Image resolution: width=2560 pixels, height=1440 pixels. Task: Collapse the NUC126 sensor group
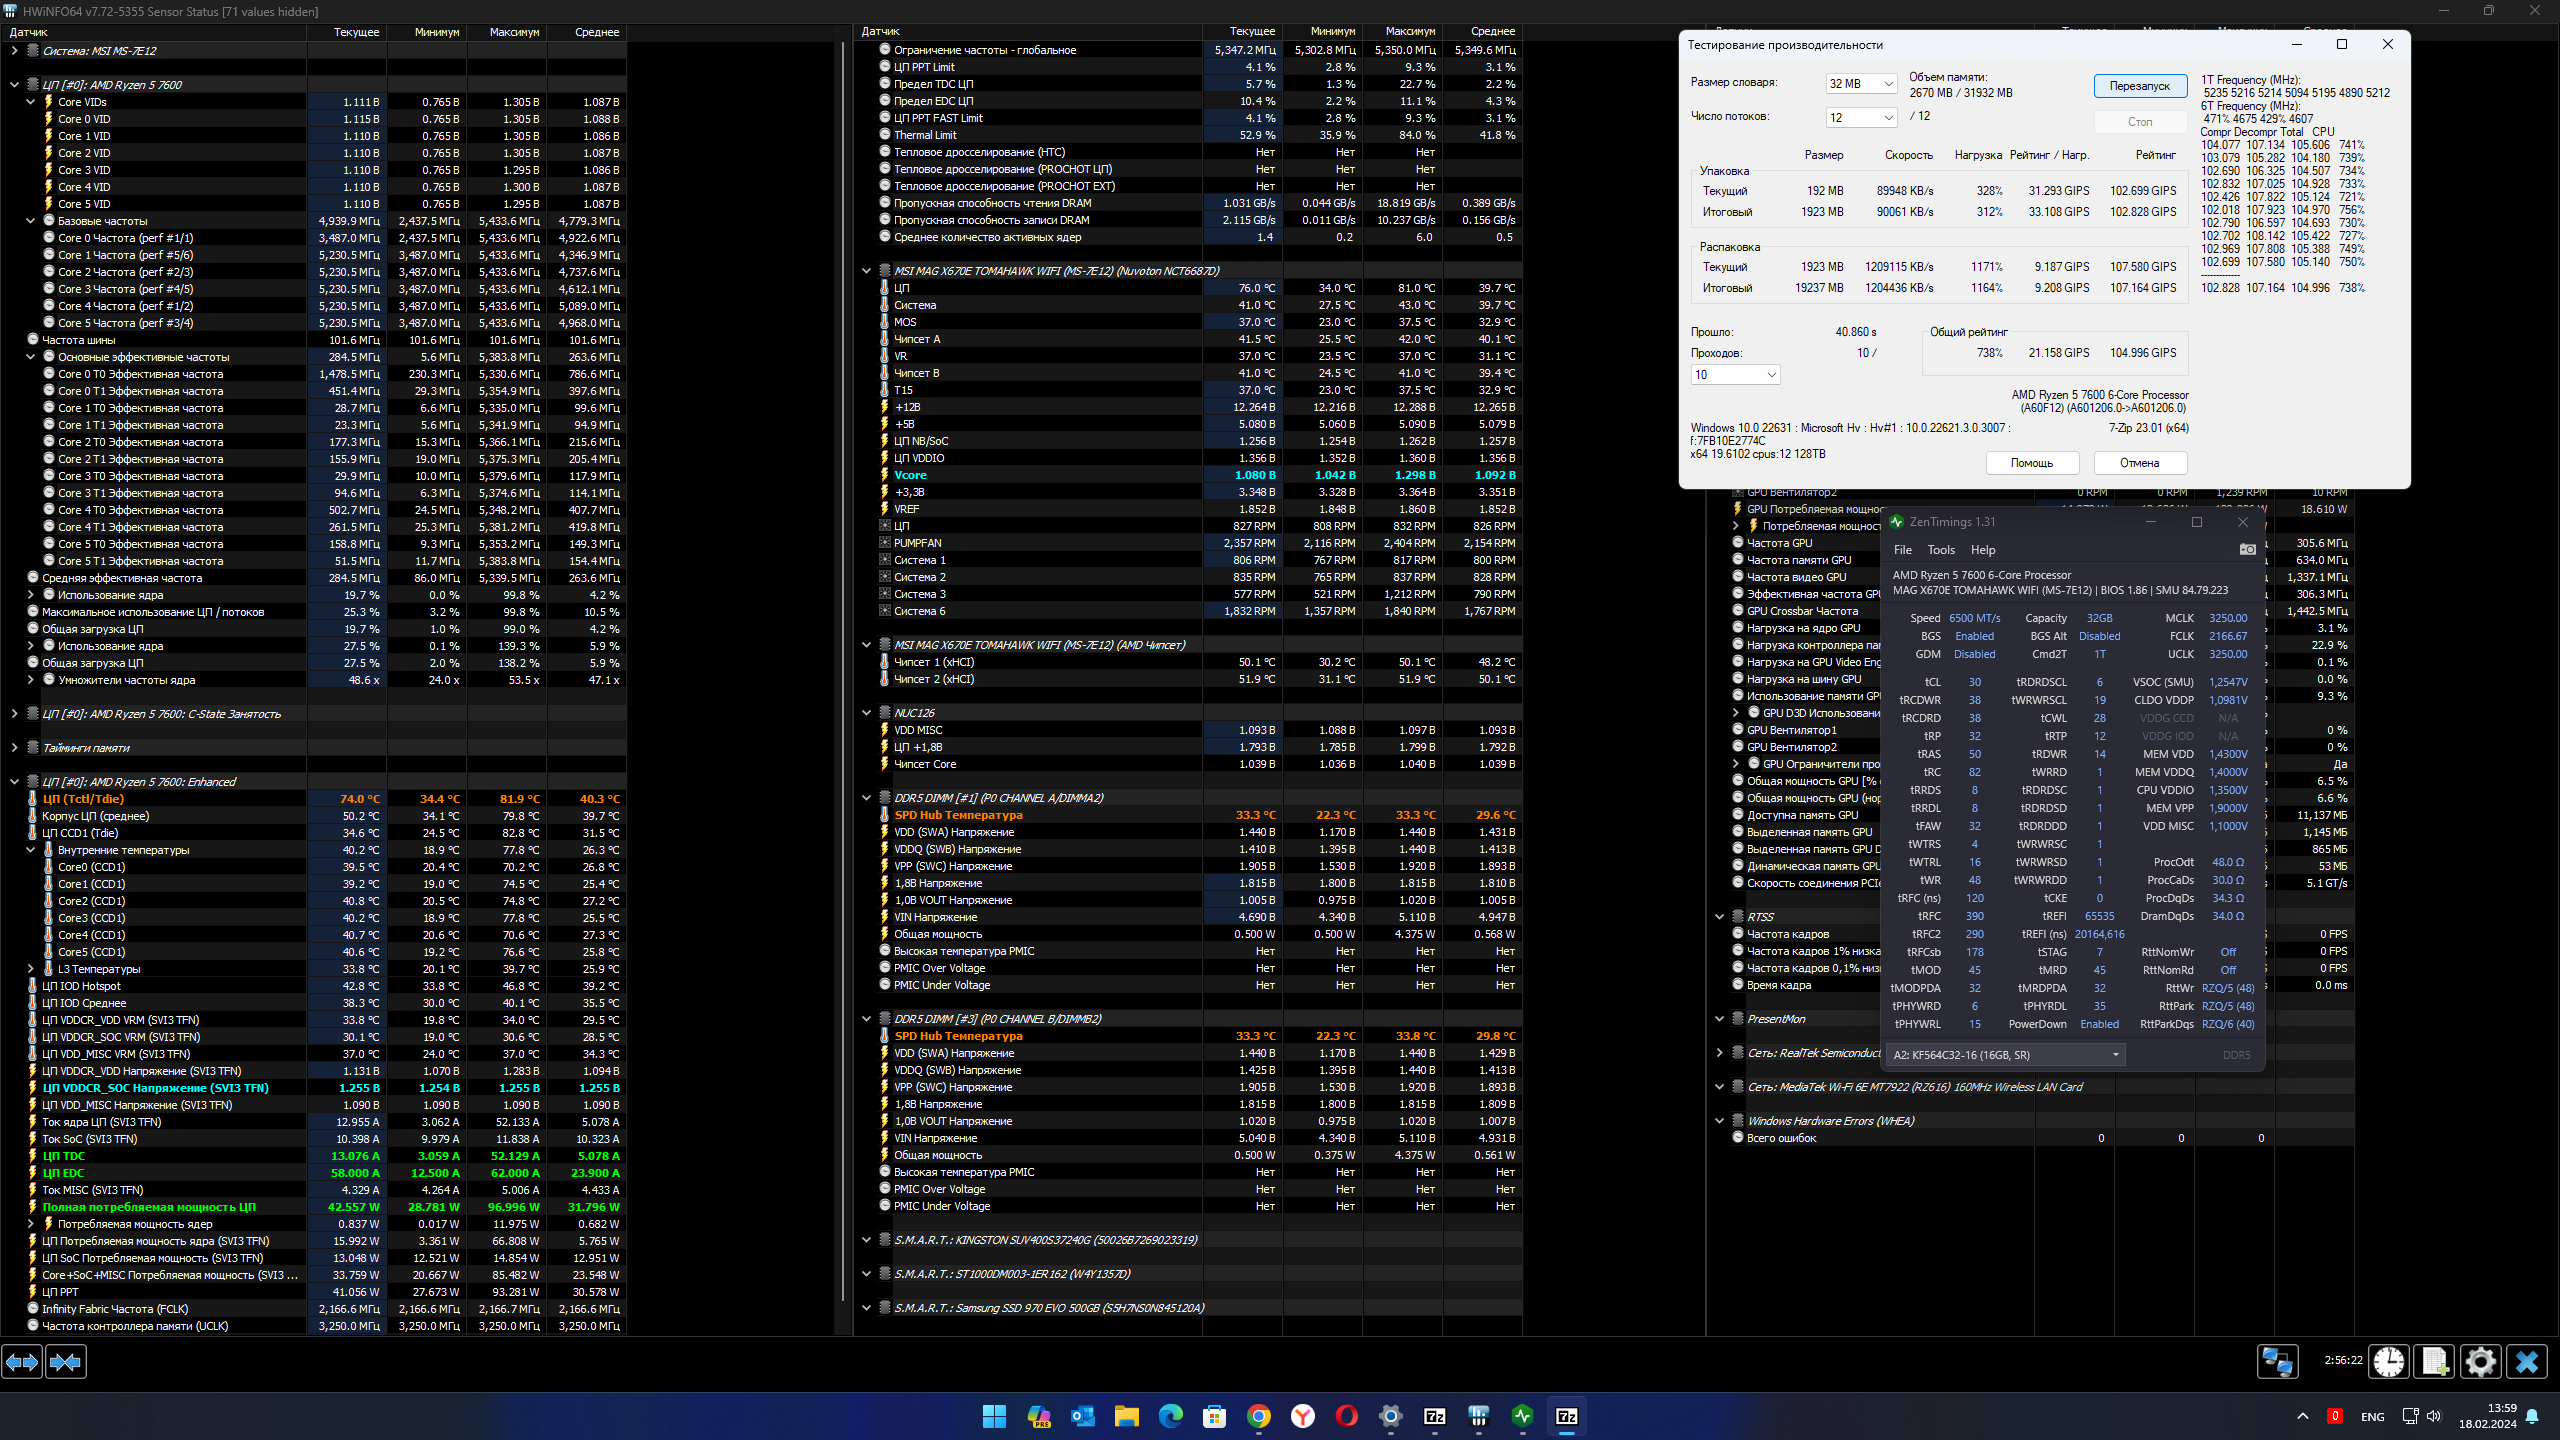866,713
